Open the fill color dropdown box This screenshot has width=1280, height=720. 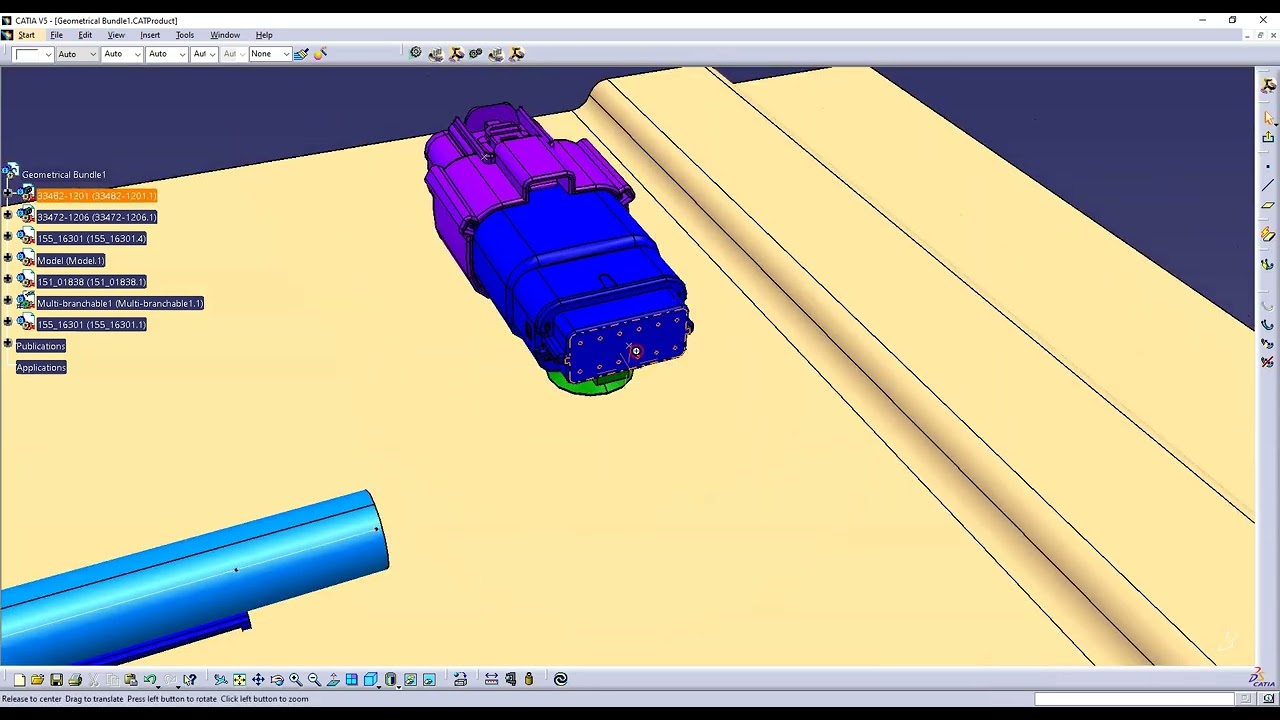[x=33, y=54]
